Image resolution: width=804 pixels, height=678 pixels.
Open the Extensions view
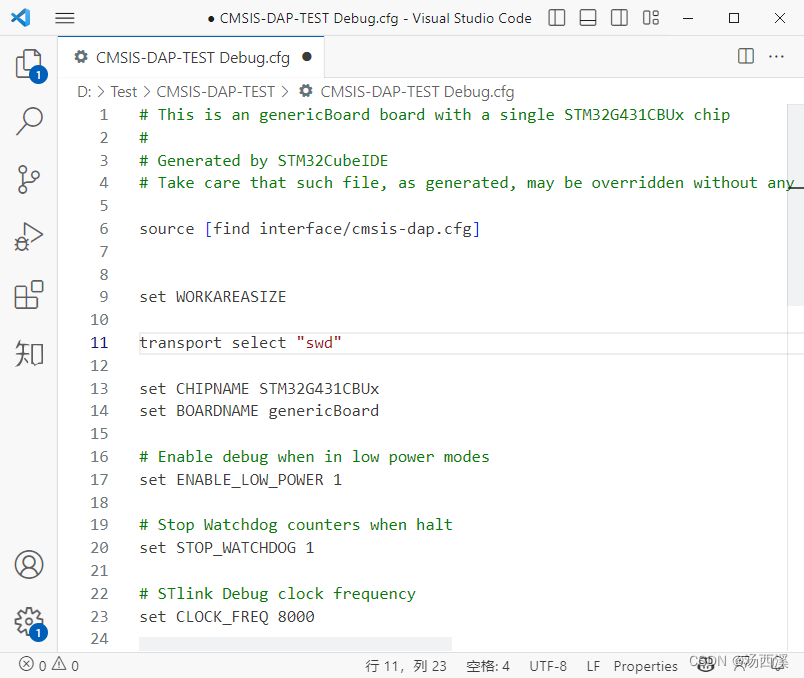28,295
